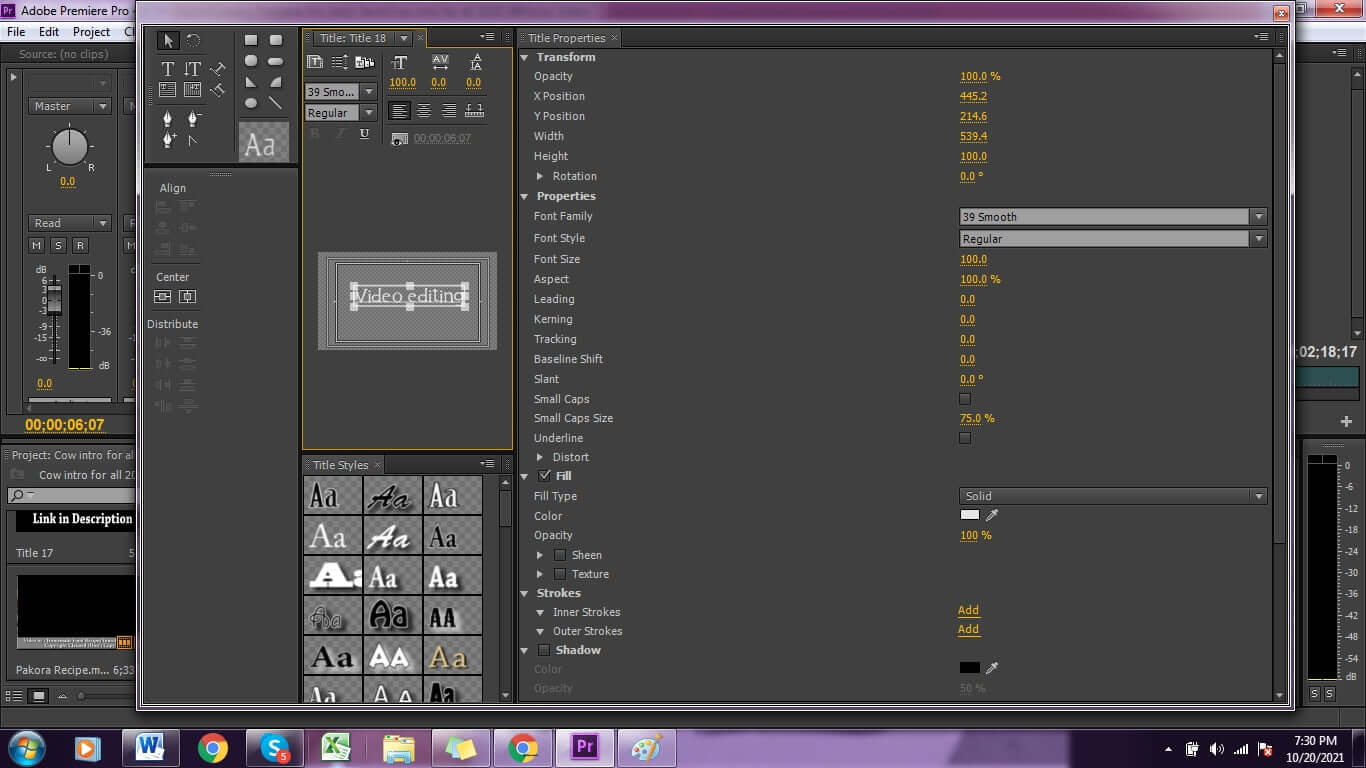Select the Area Type tool
The height and width of the screenshot is (768, 1366).
pyautogui.click(x=168, y=90)
